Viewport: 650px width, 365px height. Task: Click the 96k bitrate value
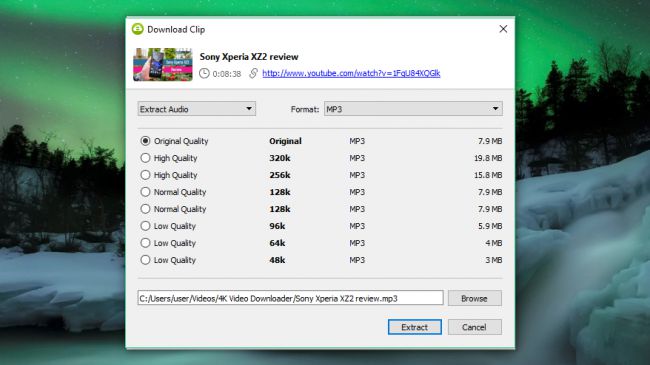point(277,226)
